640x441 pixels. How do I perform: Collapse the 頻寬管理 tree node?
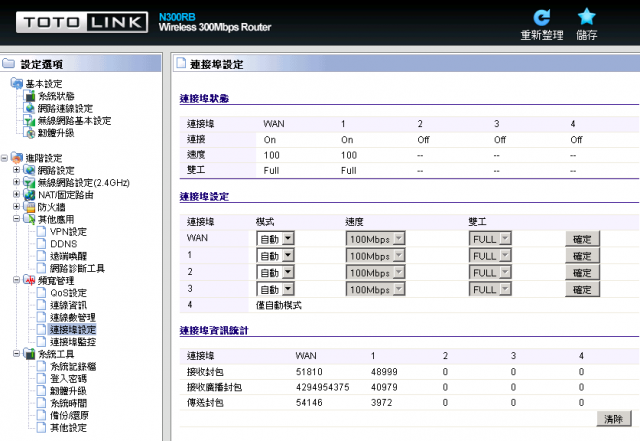(16, 280)
